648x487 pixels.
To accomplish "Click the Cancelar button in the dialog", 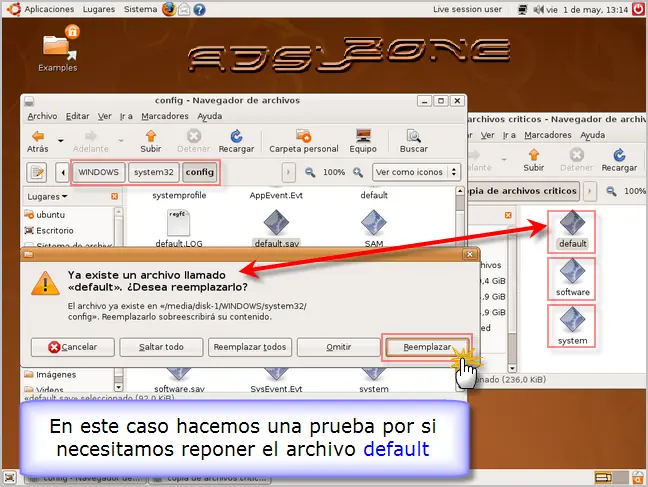I will click(73, 347).
